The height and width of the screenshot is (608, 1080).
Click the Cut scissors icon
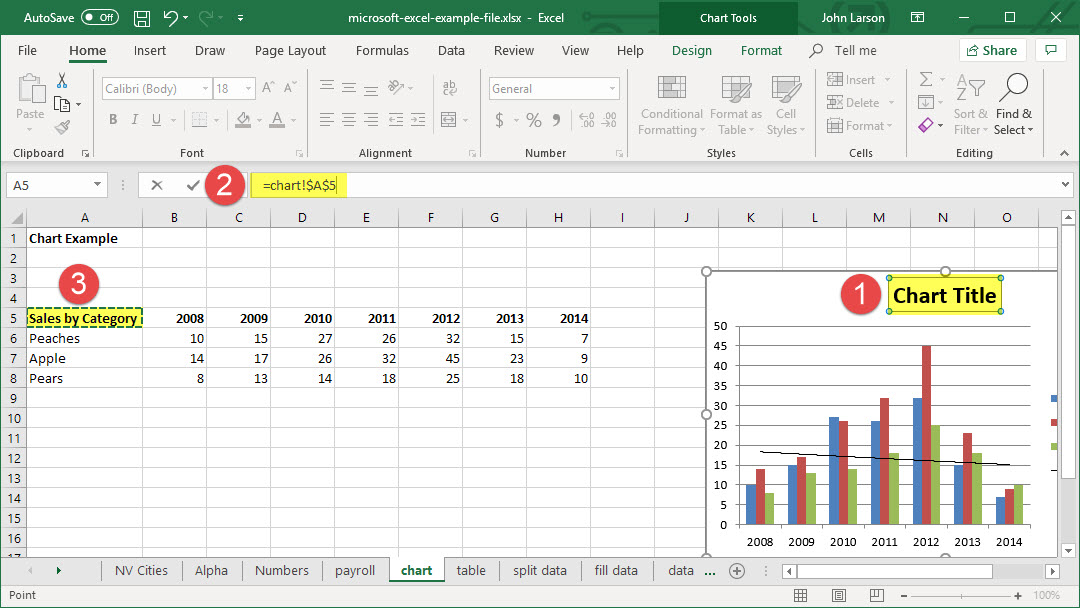pos(62,81)
